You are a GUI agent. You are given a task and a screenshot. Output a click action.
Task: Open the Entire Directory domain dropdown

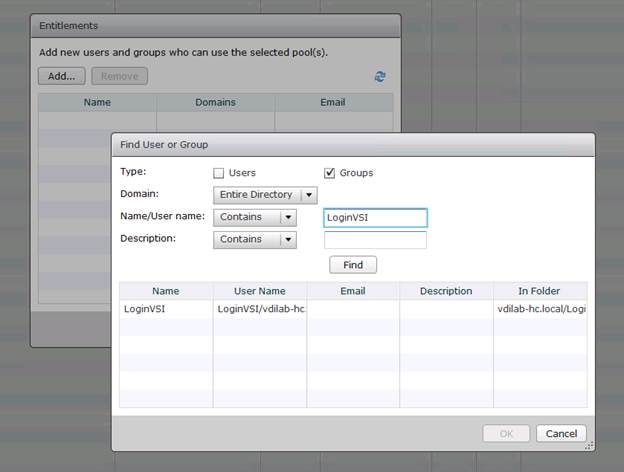tap(265, 195)
